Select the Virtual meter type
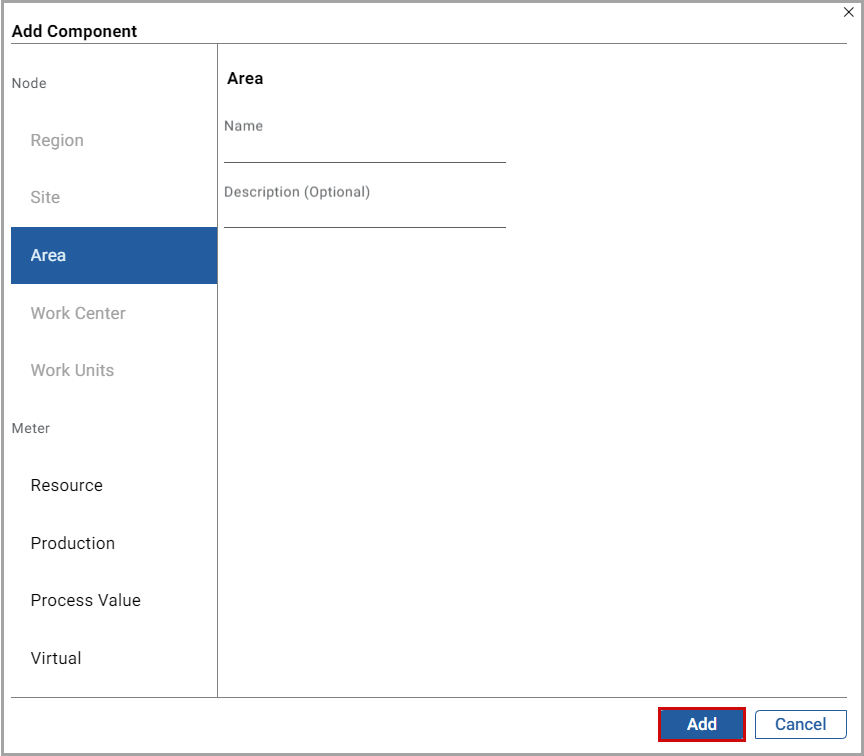 coord(56,658)
